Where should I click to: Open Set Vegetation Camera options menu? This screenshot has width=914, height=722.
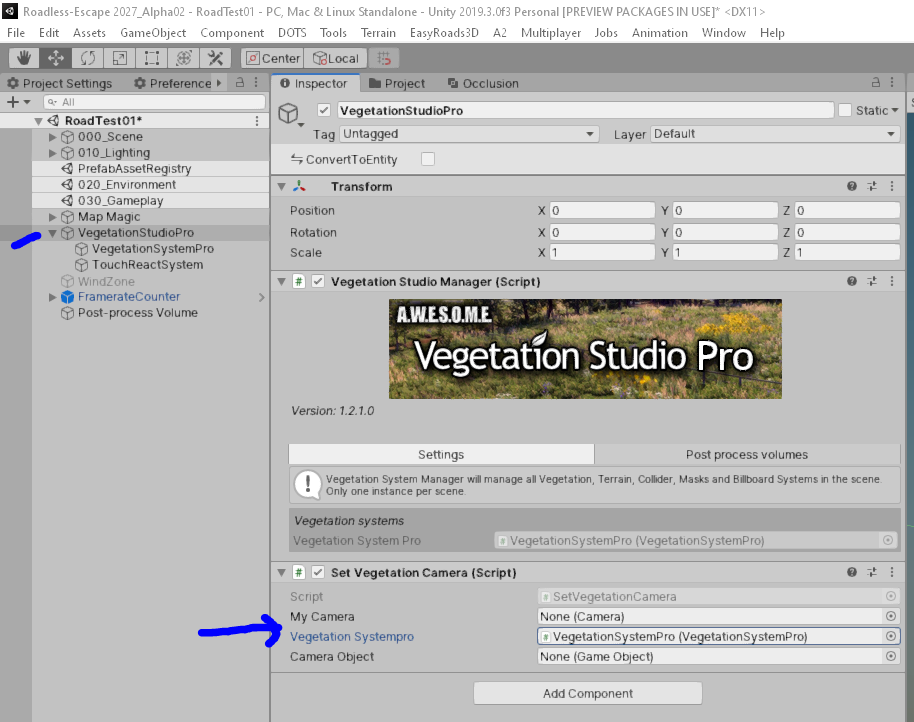[892, 572]
